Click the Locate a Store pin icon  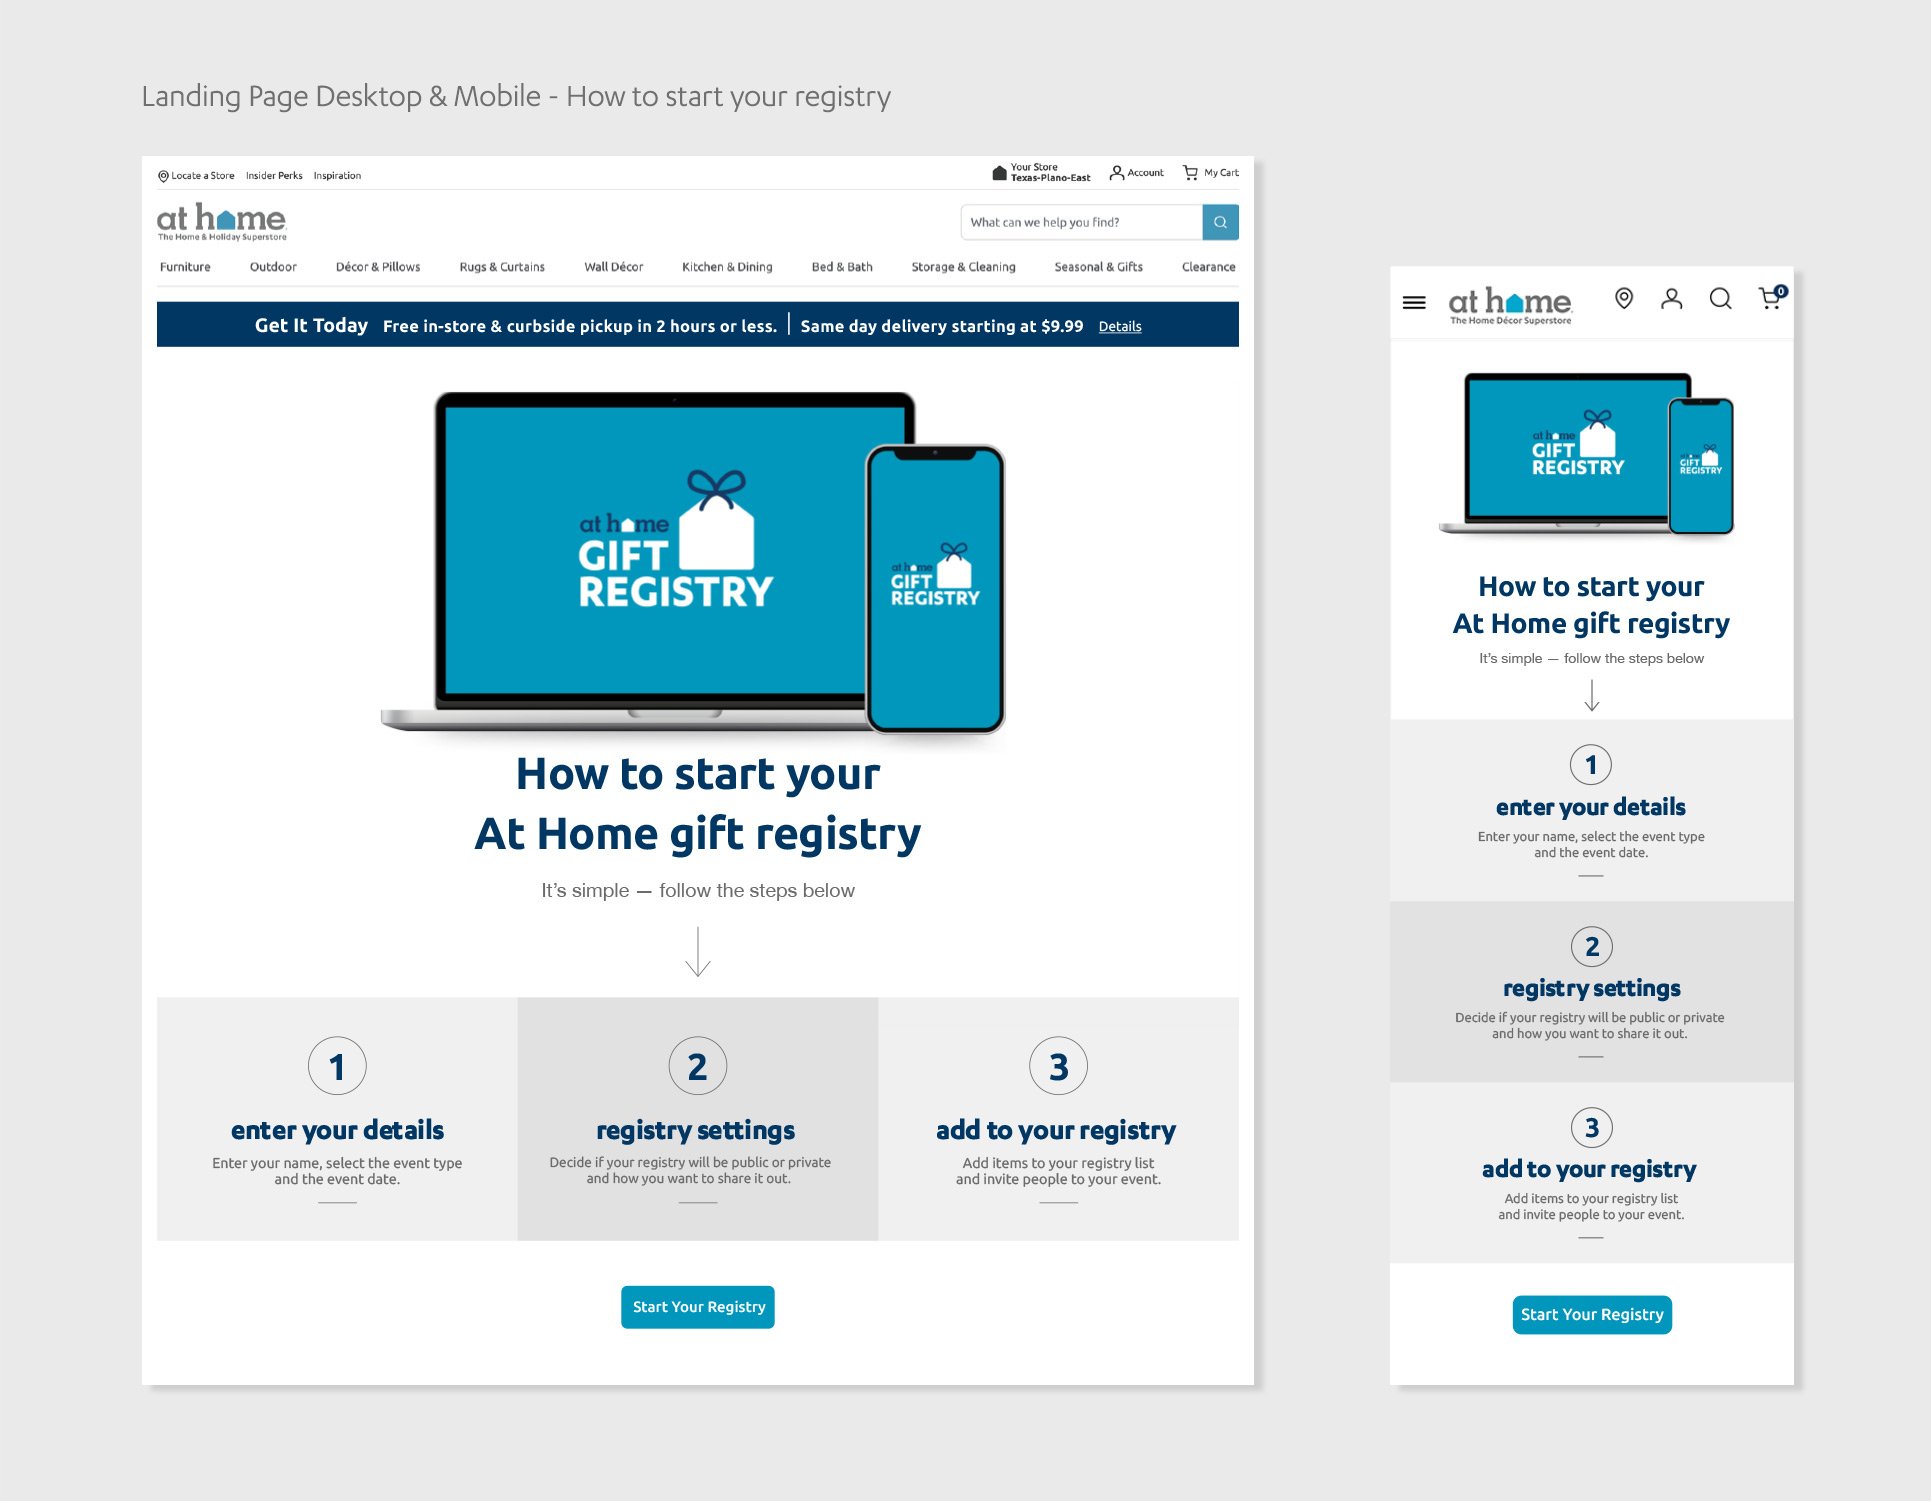163,176
